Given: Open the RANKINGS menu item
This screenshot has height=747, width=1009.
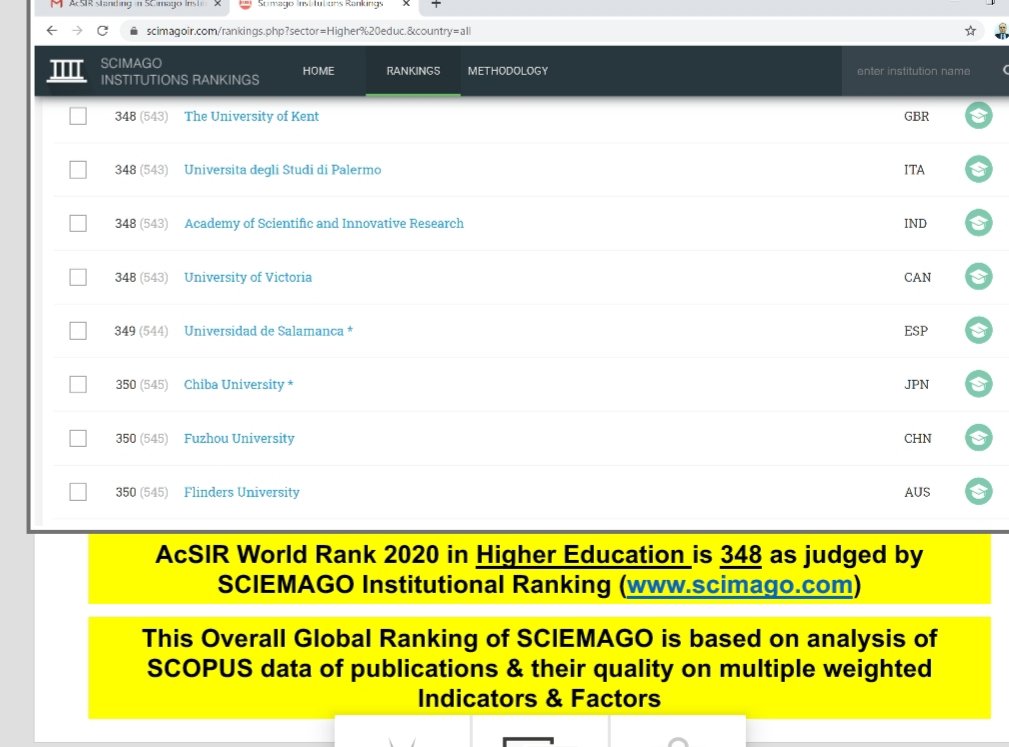Looking at the screenshot, I should [413, 71].
